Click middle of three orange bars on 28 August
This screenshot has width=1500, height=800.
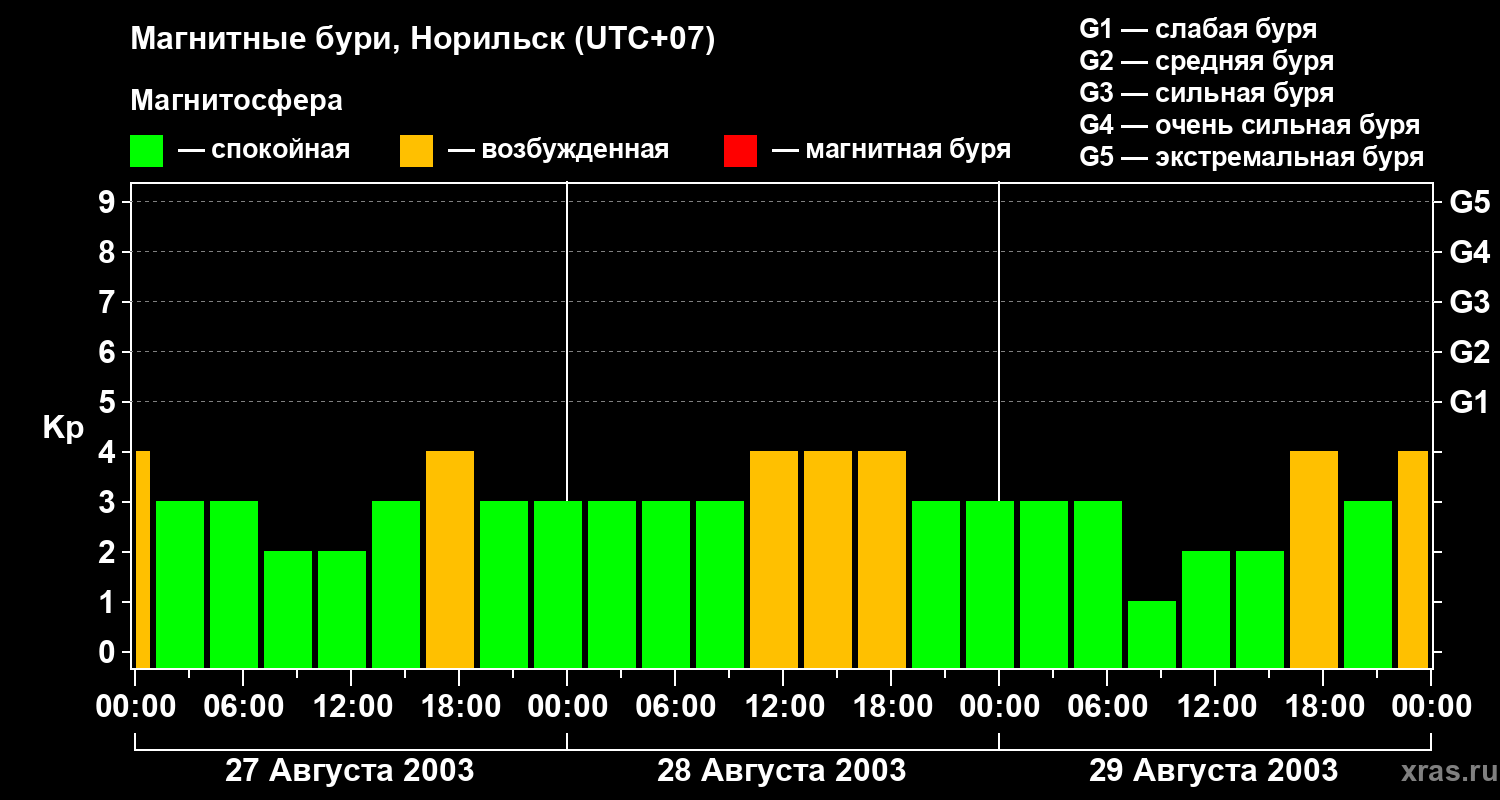tap(828, 559)
